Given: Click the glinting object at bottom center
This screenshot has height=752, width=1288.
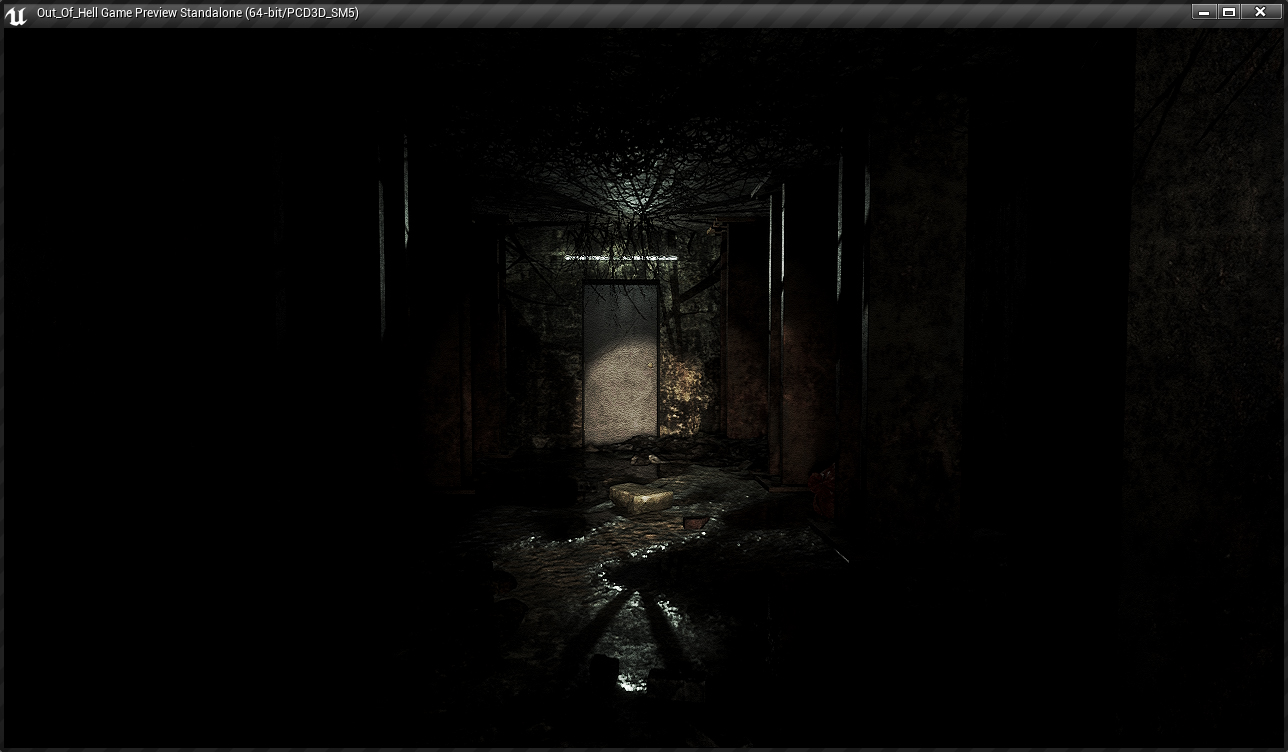Looking at the screenshot, I should 627,684.
